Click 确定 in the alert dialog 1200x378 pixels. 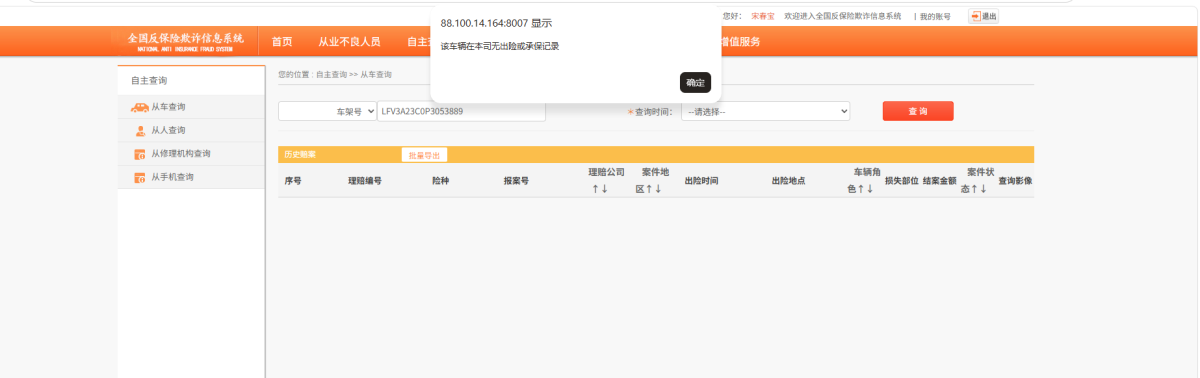coord(695,83)
